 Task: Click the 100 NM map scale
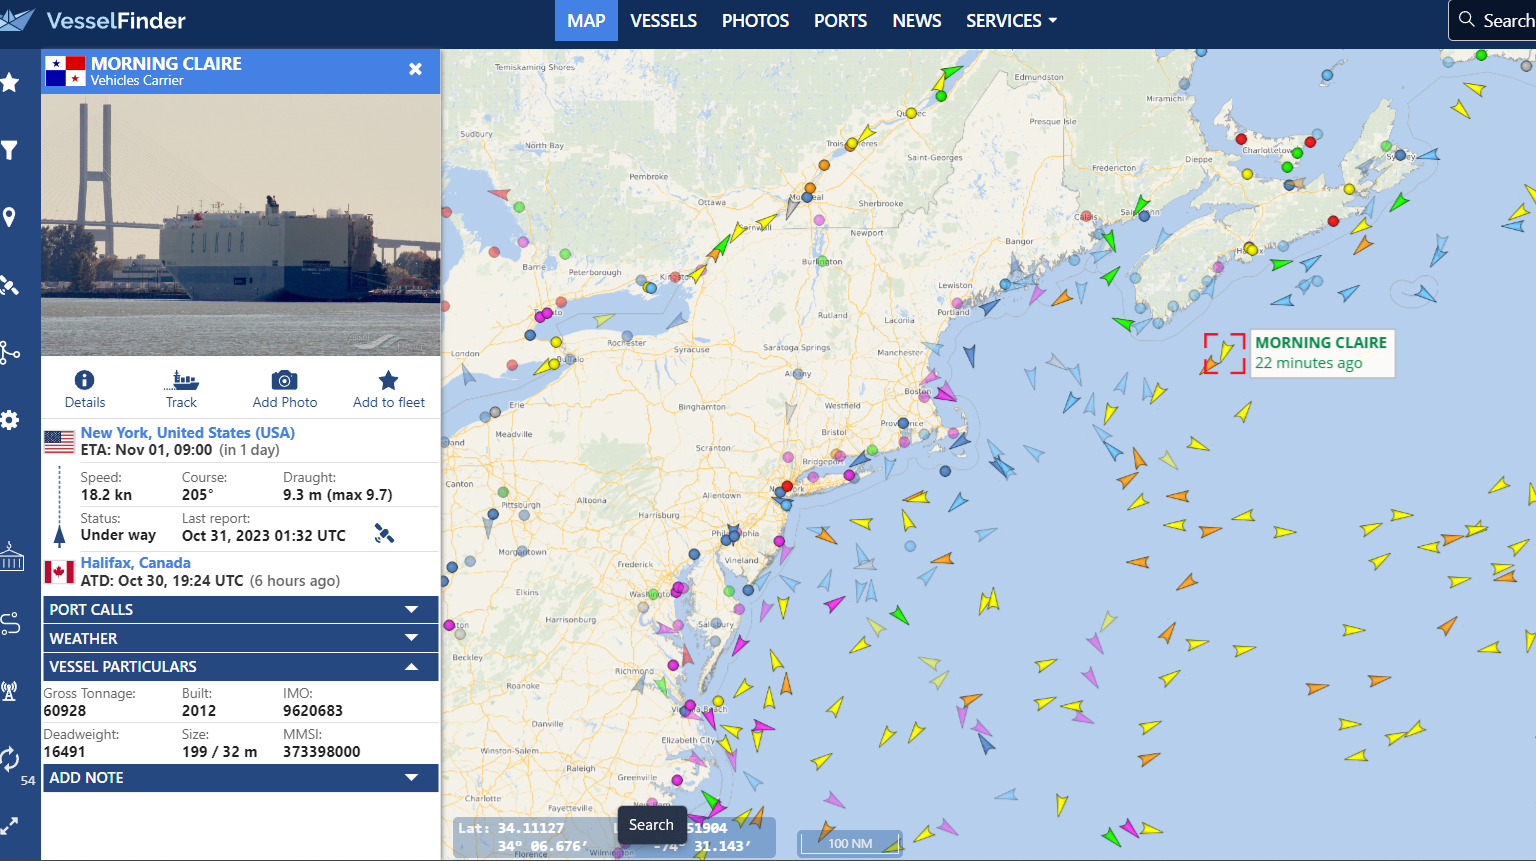(849, 843)
